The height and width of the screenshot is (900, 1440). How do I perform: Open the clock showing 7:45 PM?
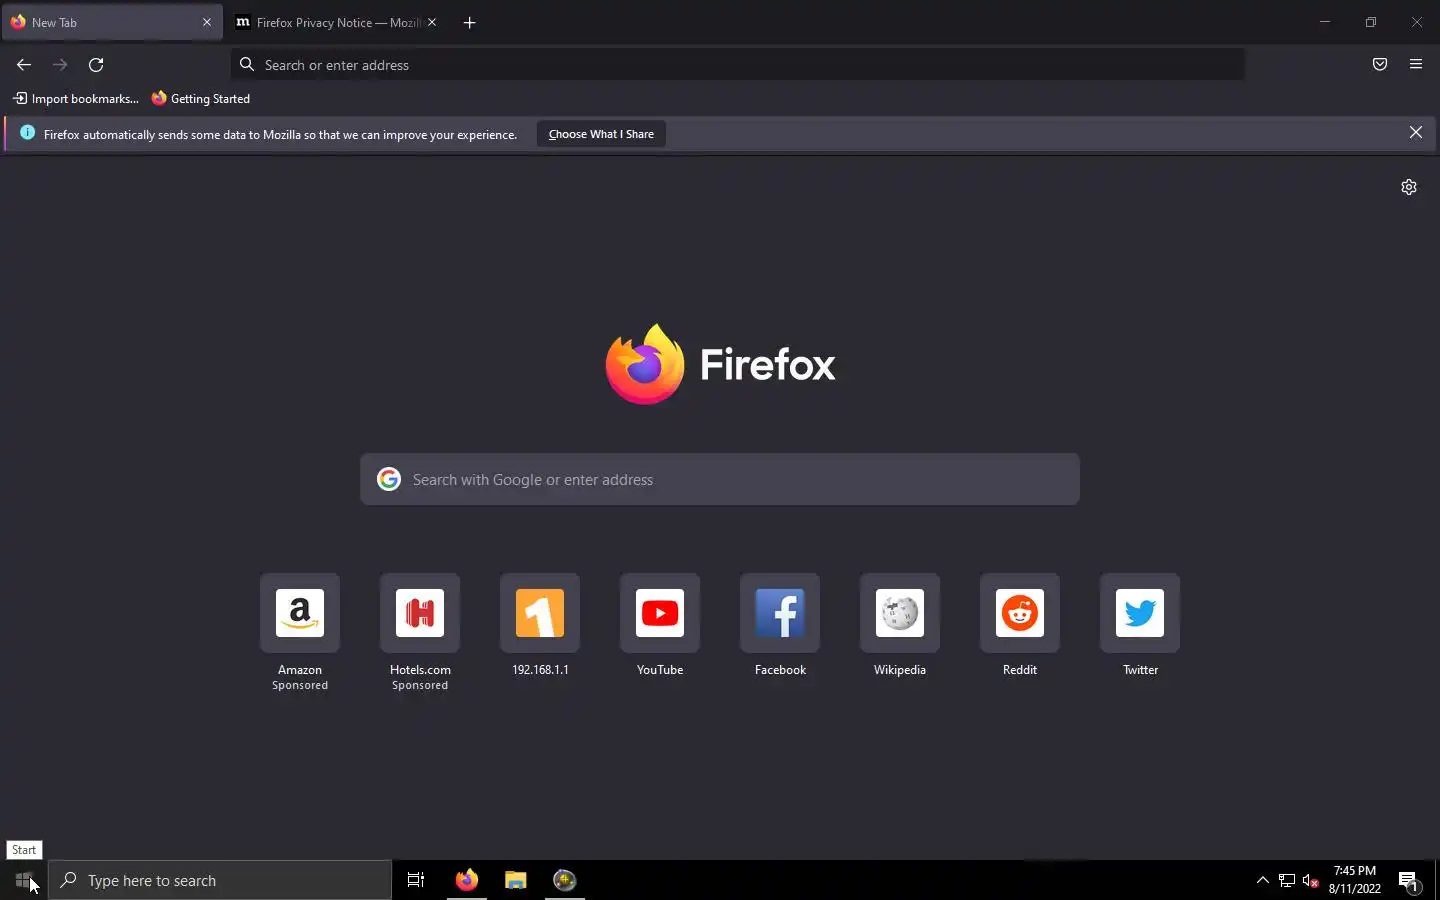[1355, 880]
